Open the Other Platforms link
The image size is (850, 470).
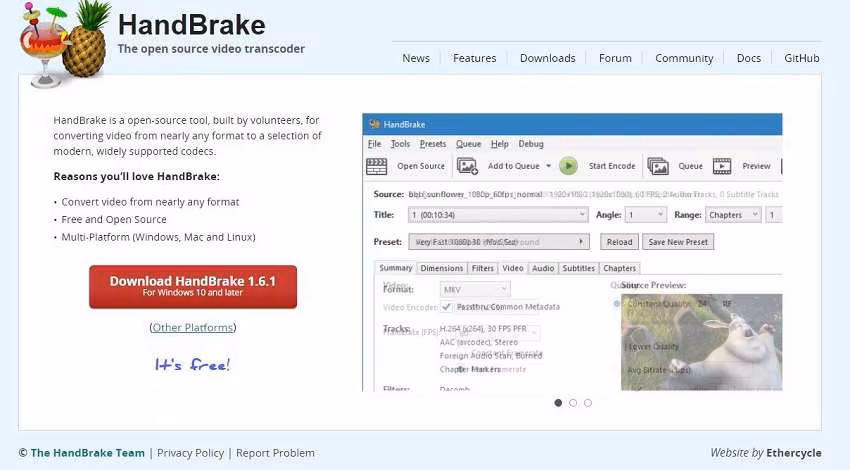point(192,327)
